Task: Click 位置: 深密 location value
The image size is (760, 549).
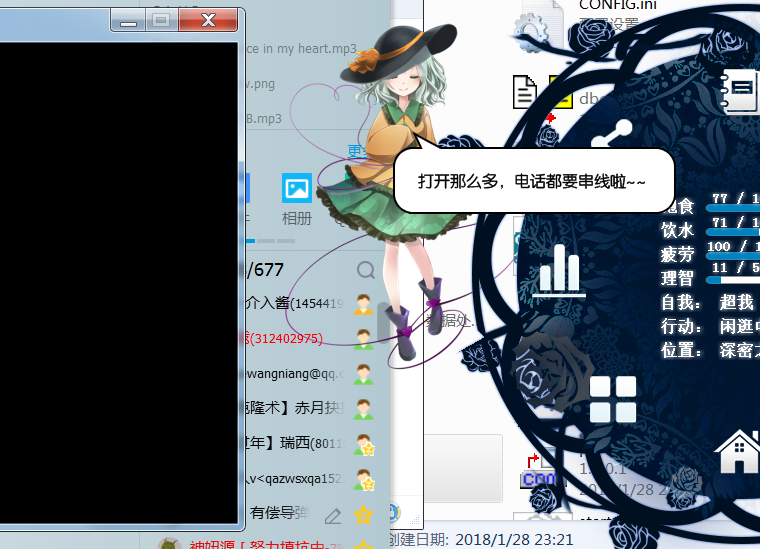Action: 740,350
